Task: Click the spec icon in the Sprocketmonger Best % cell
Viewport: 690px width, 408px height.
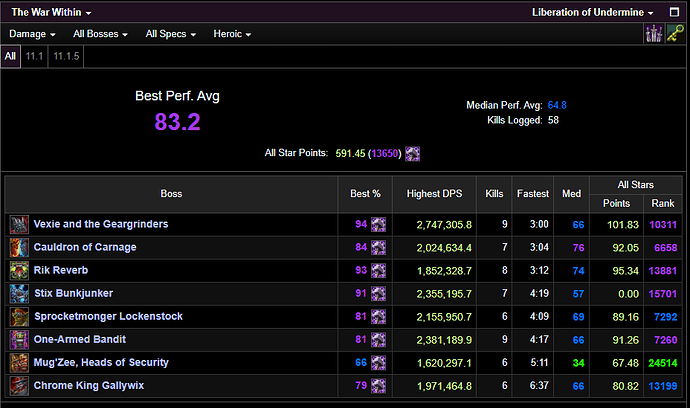Action: point(378,316)
